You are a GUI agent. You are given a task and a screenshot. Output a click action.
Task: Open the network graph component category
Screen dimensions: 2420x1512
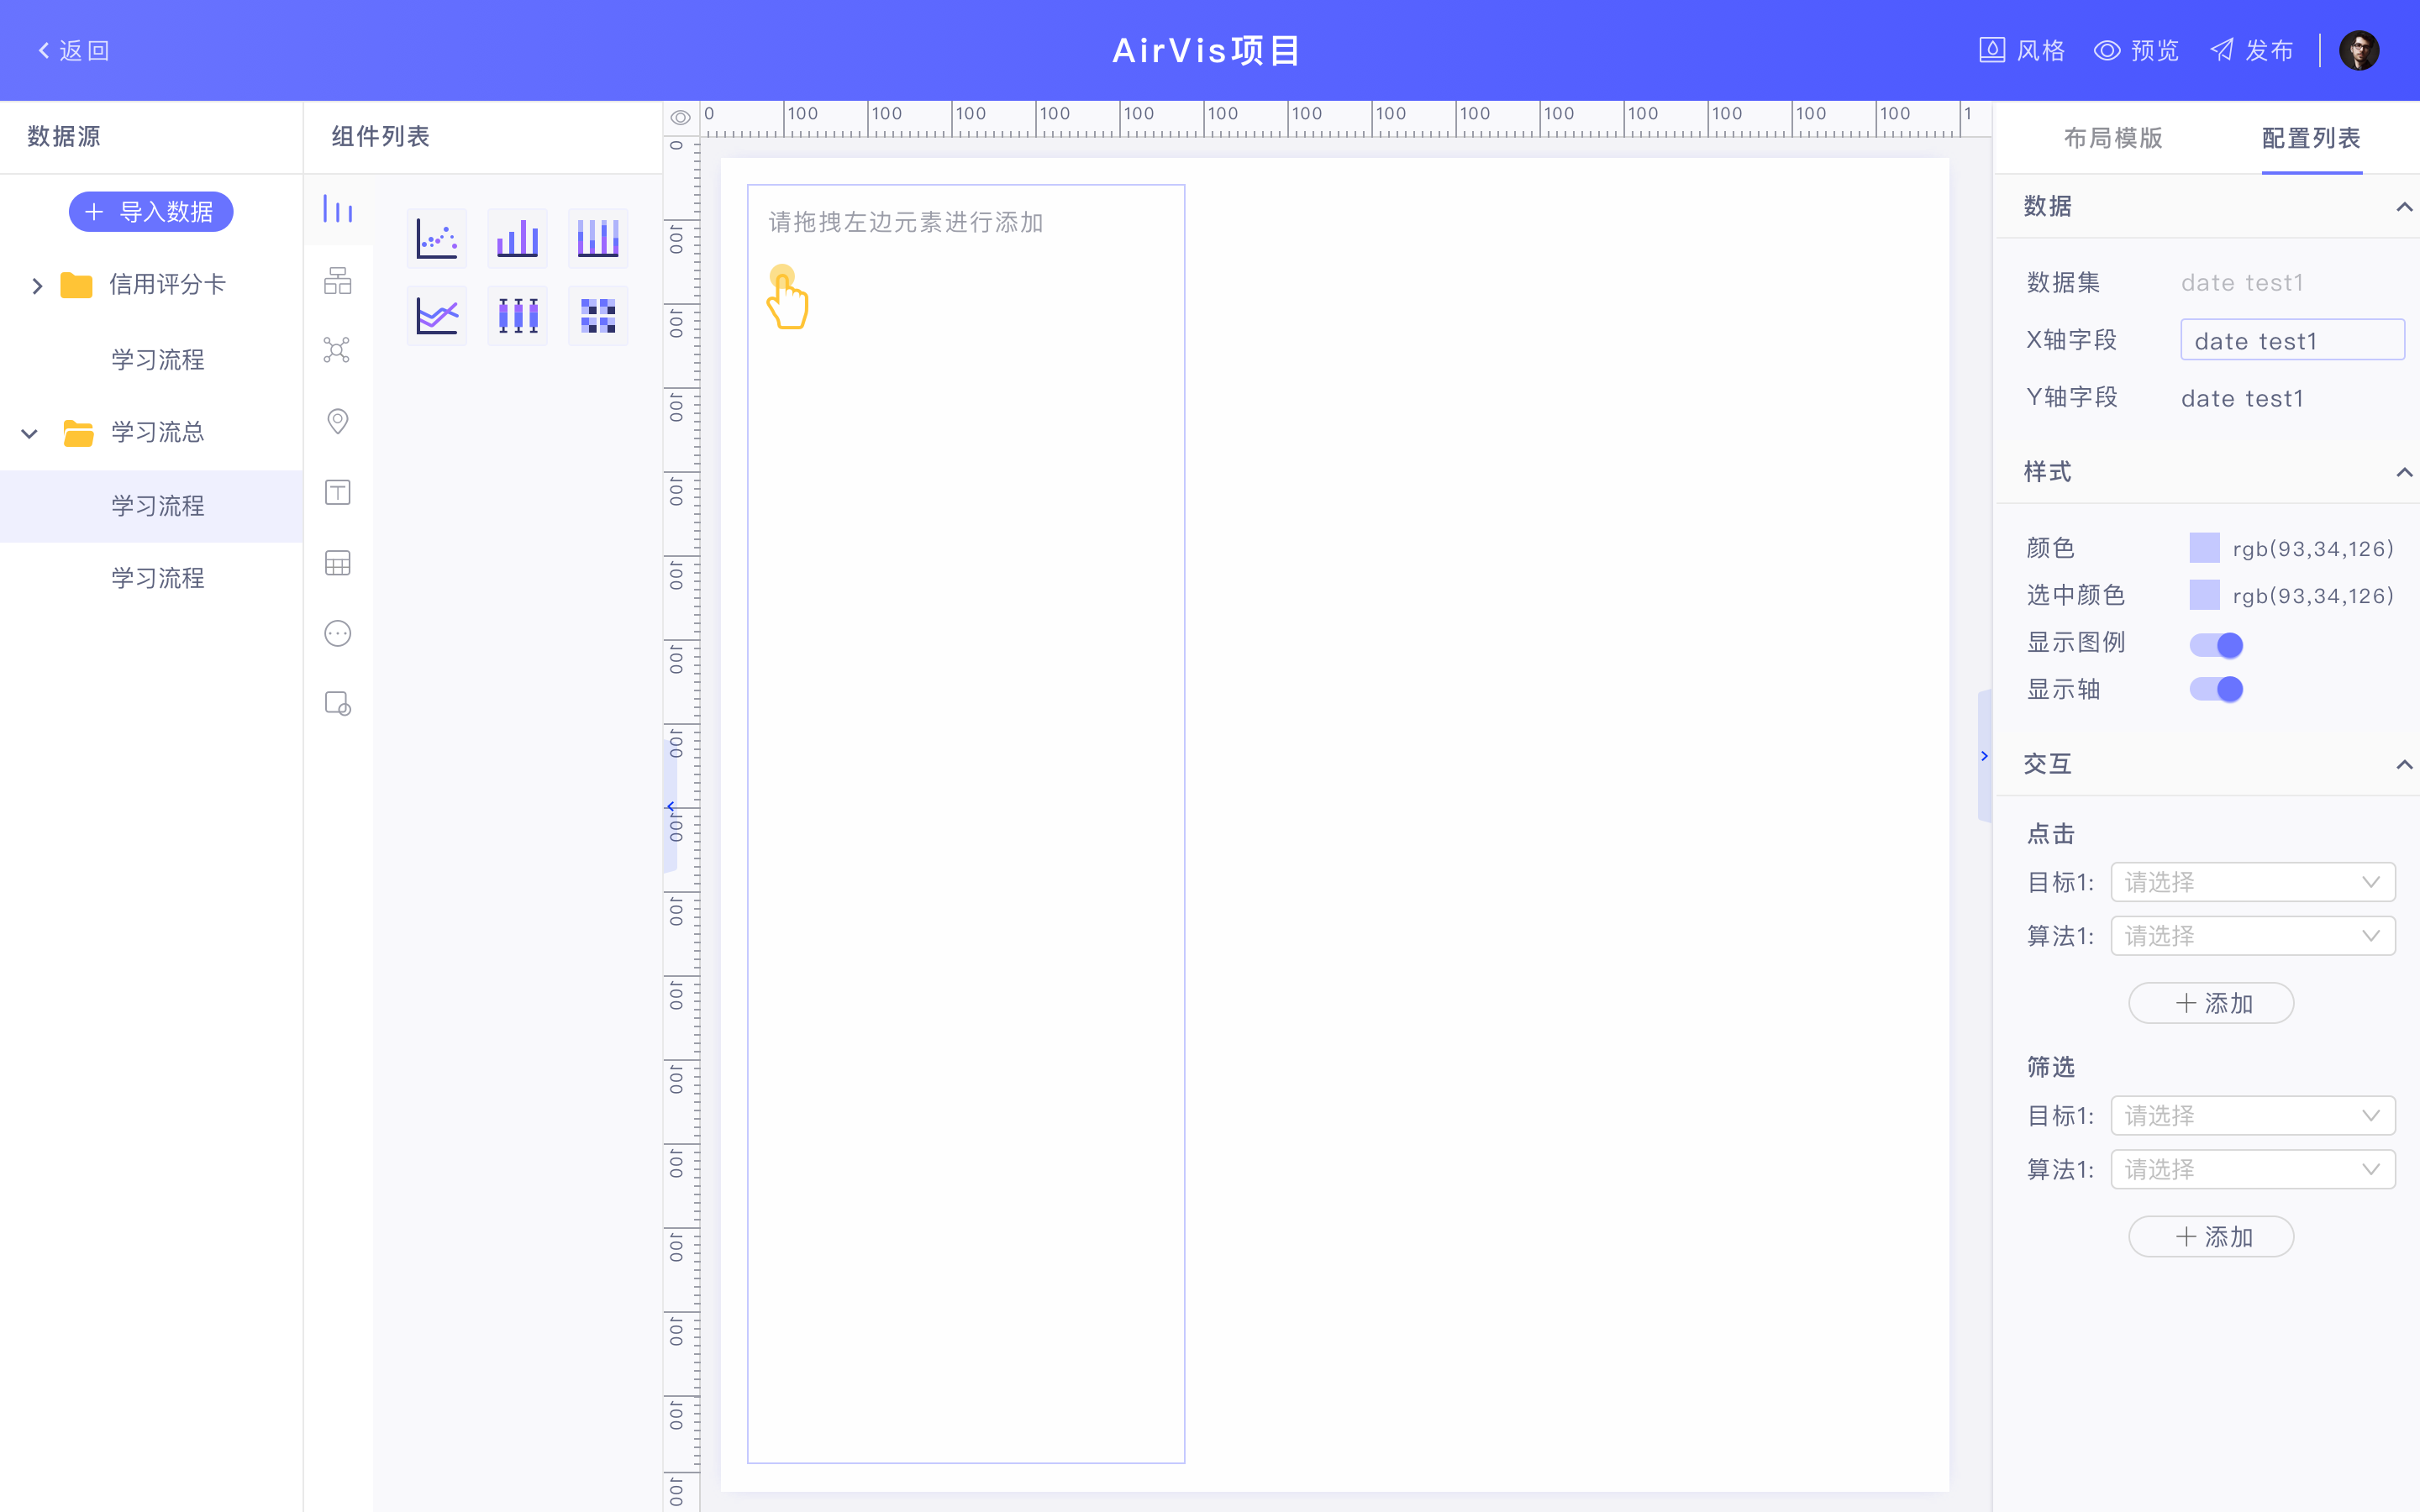click(338, 350)
